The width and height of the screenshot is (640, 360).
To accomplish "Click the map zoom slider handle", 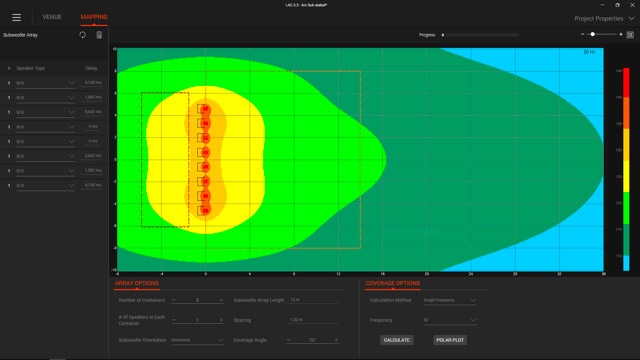I will pyautogui.click(x=593, y=34).
